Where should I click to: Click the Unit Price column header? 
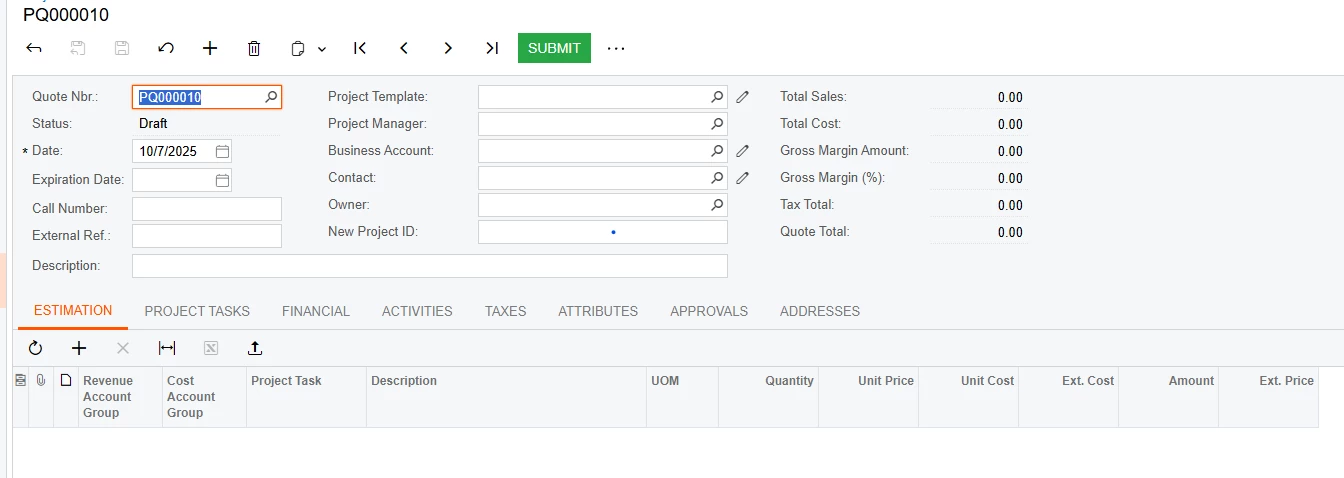pyautogui.click(x=868, y=397)
